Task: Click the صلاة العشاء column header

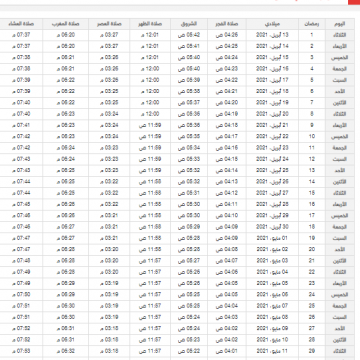Action: click(x=21, y=24)
